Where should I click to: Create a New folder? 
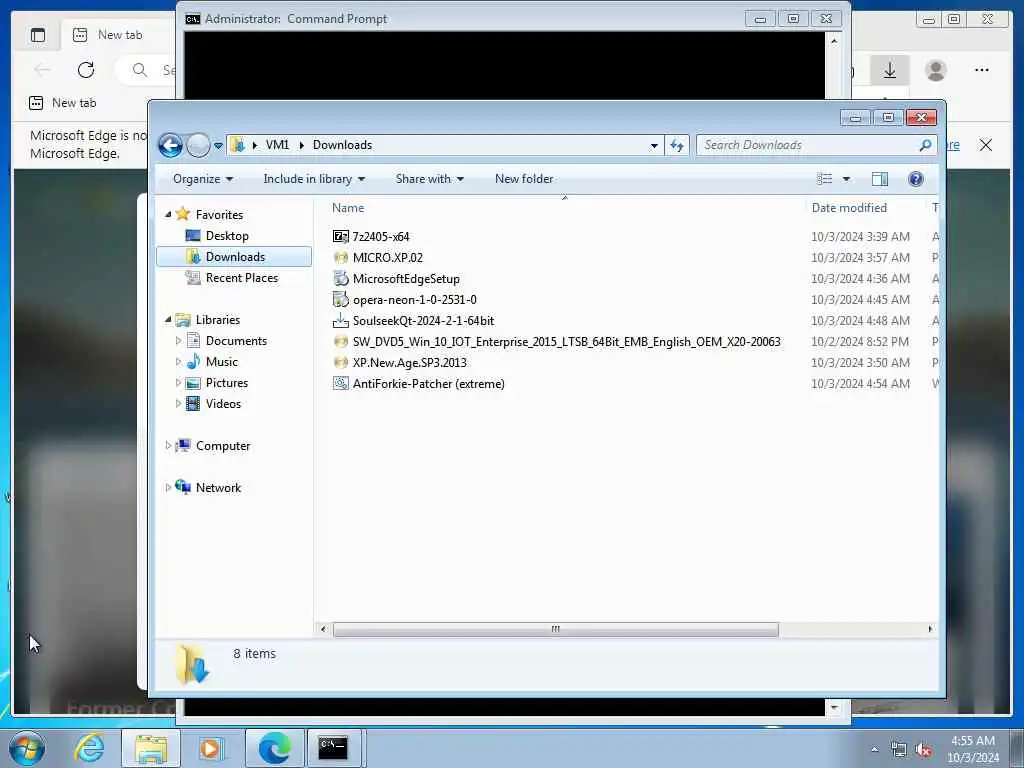coord(524,179)
